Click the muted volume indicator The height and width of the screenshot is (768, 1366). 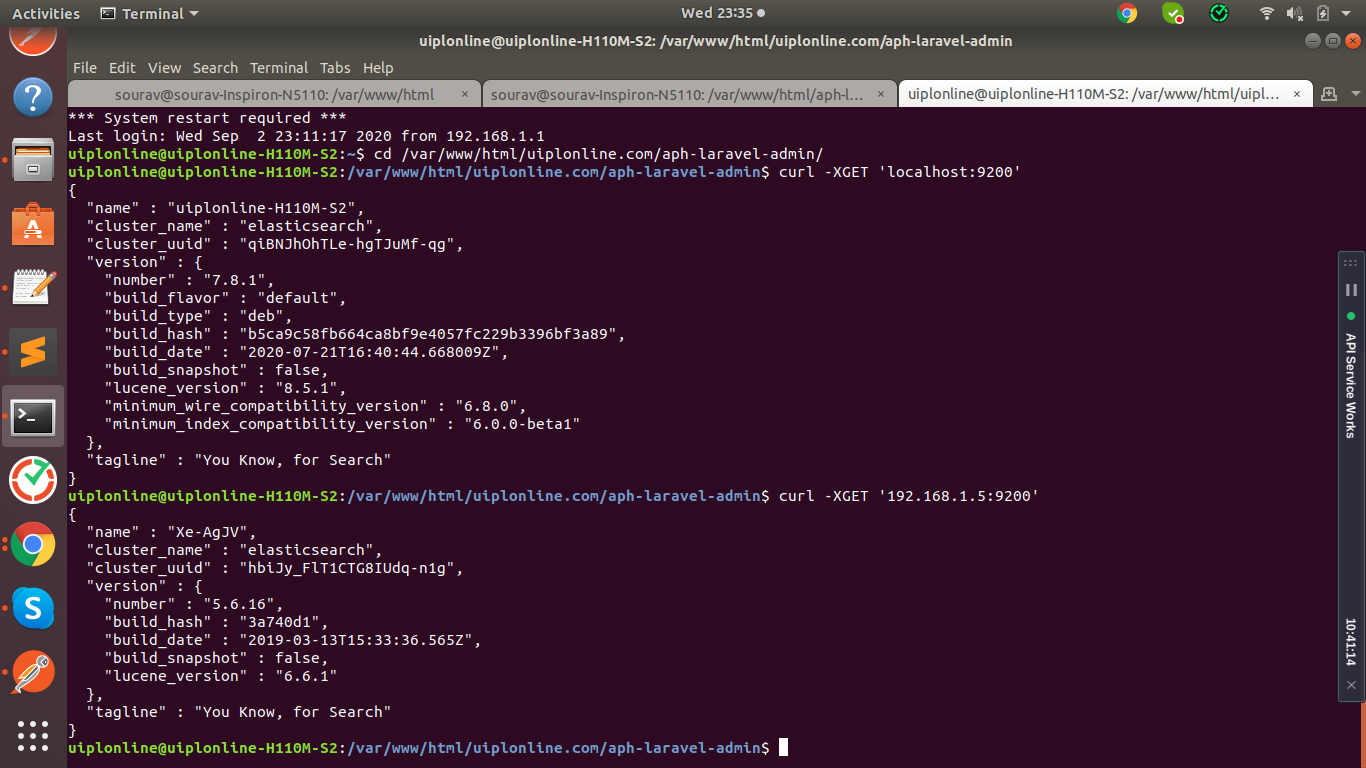click(1295, 13)
